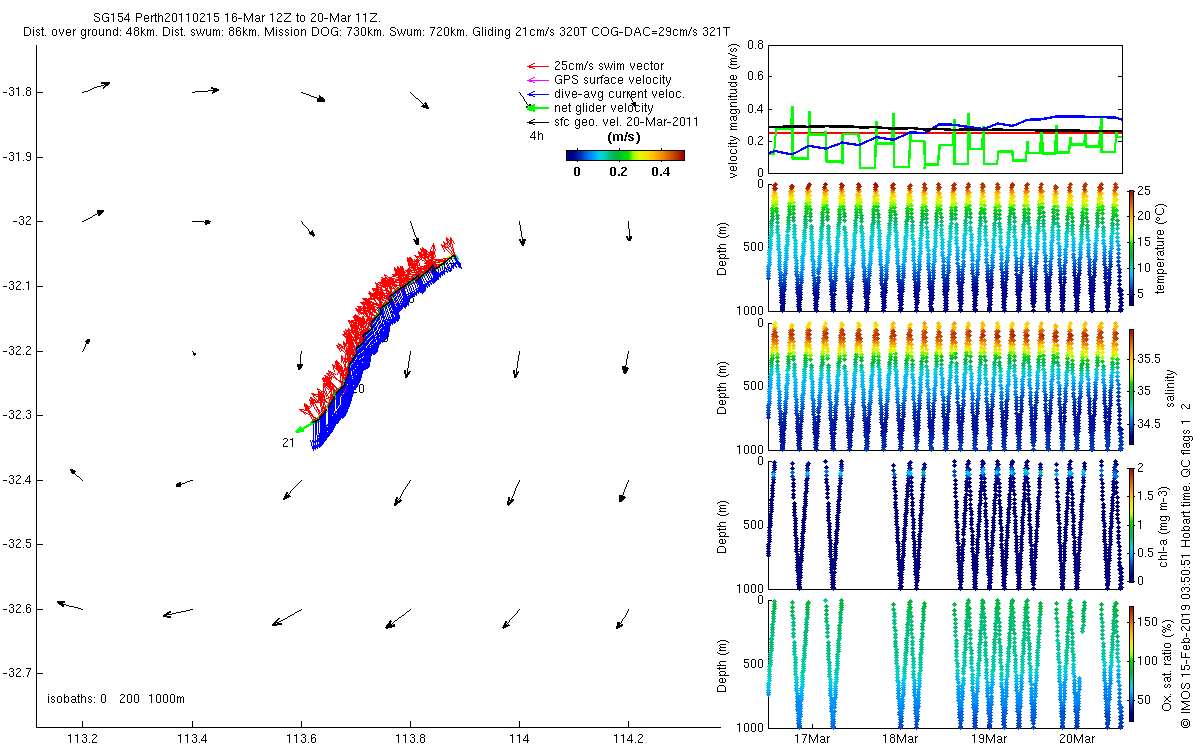Select the 'net glider velocity' legend label
The image size is (1200, 750).
603,108
